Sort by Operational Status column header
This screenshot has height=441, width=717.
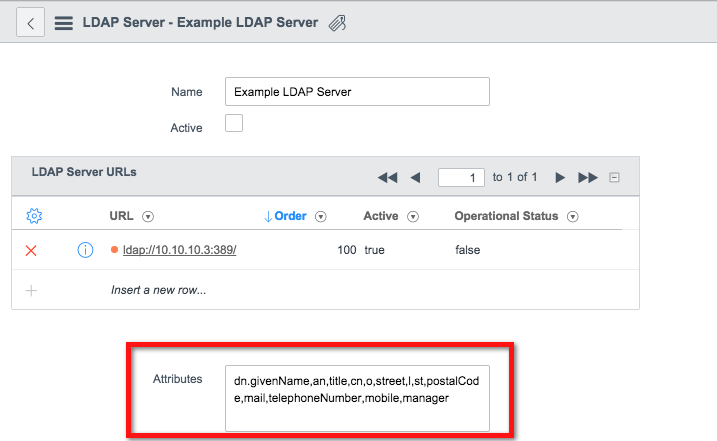coord(506,216)
